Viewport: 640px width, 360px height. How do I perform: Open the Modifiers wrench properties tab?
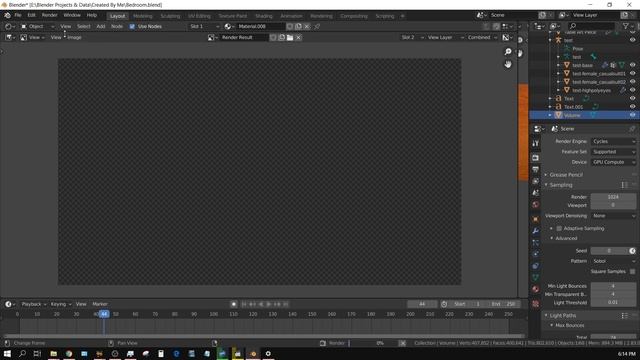(536, 231)
